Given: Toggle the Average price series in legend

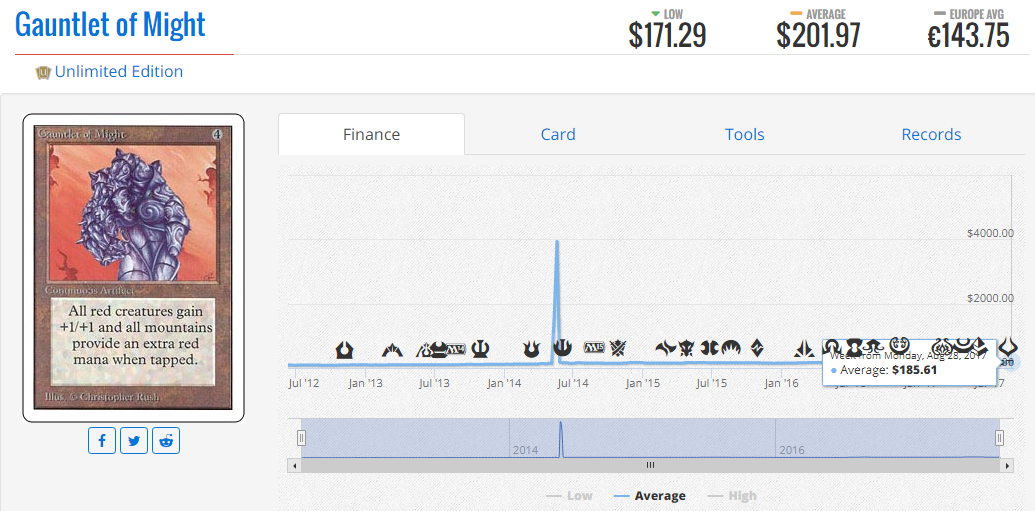Looking at the screenshot, I should [650, 495].
